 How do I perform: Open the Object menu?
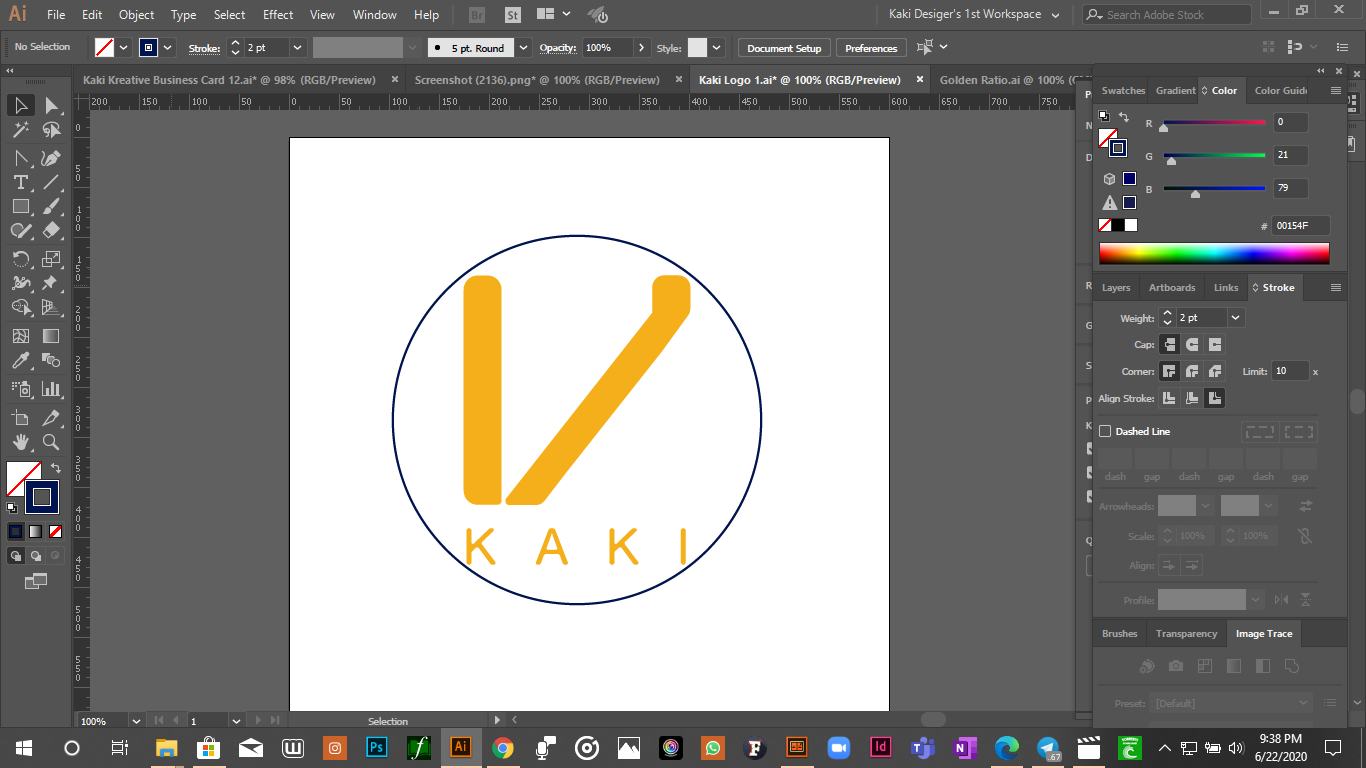tap(136, 15)
